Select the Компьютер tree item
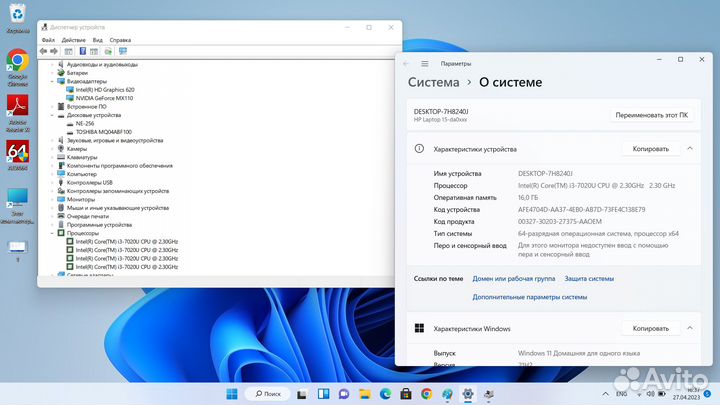720x405 pixels. click(82, 174)
